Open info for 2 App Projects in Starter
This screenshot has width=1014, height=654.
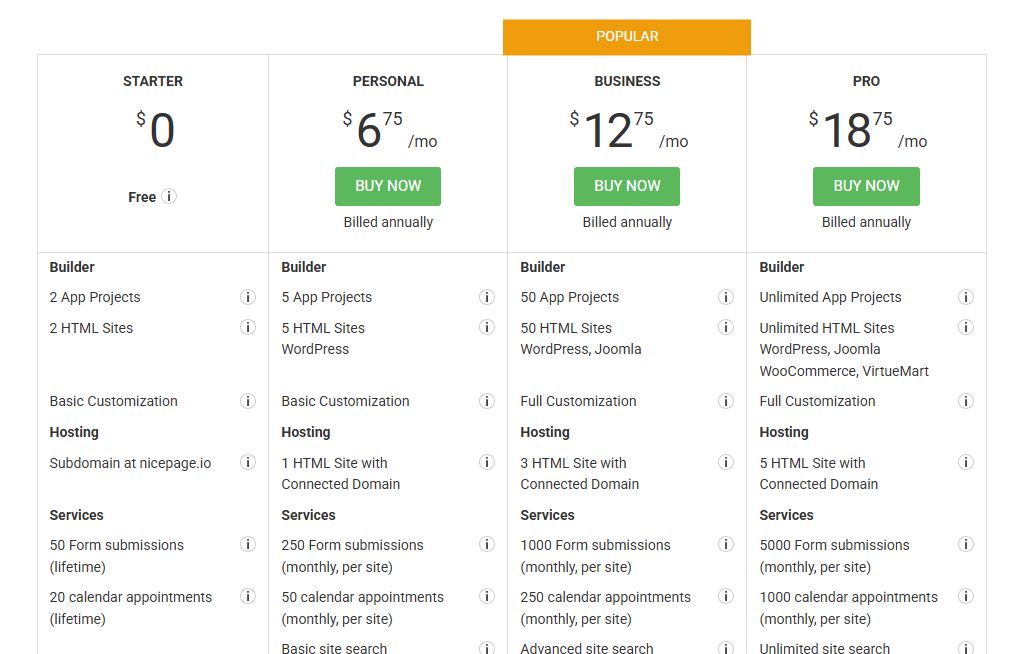248,297
